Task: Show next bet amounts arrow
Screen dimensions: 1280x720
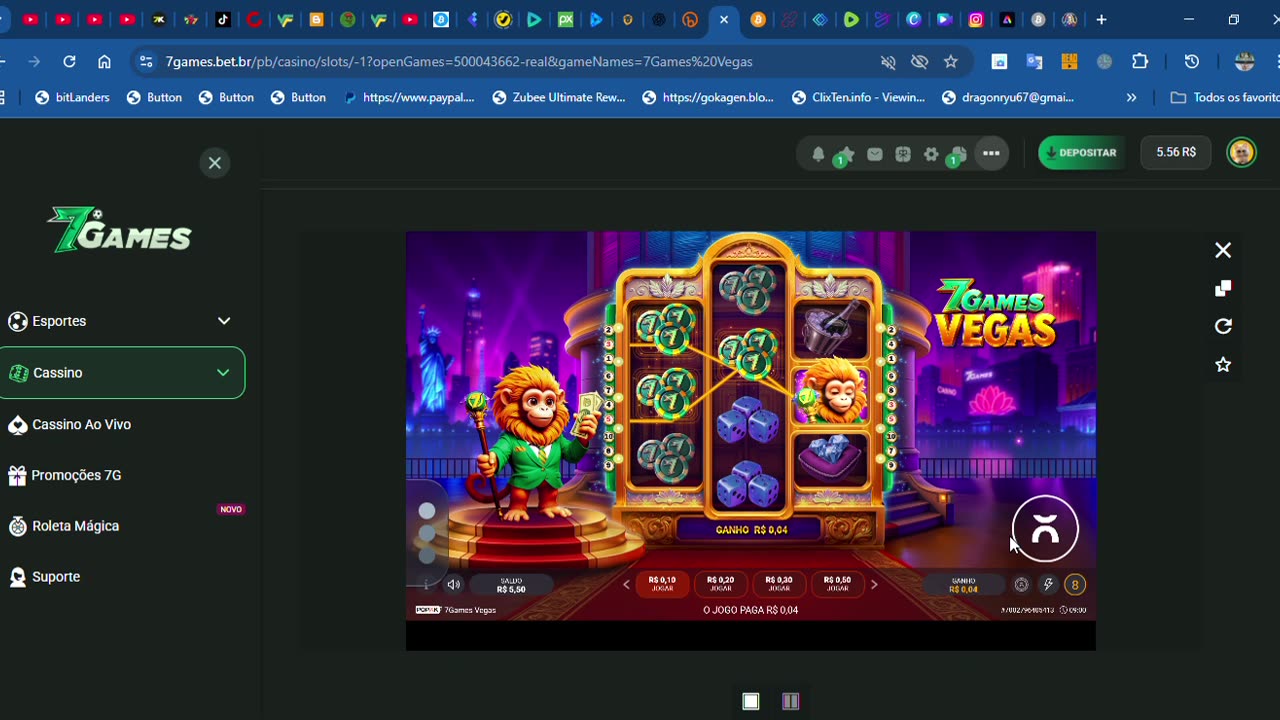Action: (873, 585)
